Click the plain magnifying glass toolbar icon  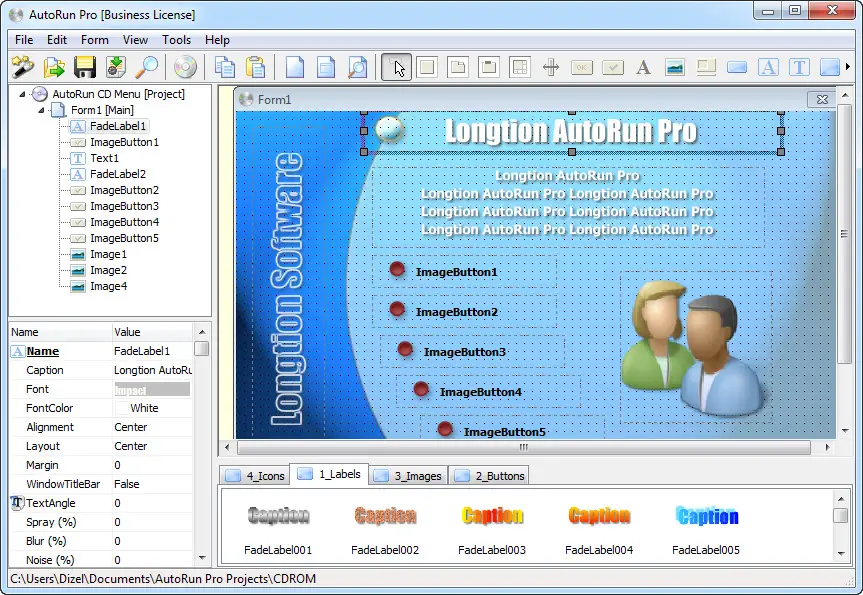[147, 67]
